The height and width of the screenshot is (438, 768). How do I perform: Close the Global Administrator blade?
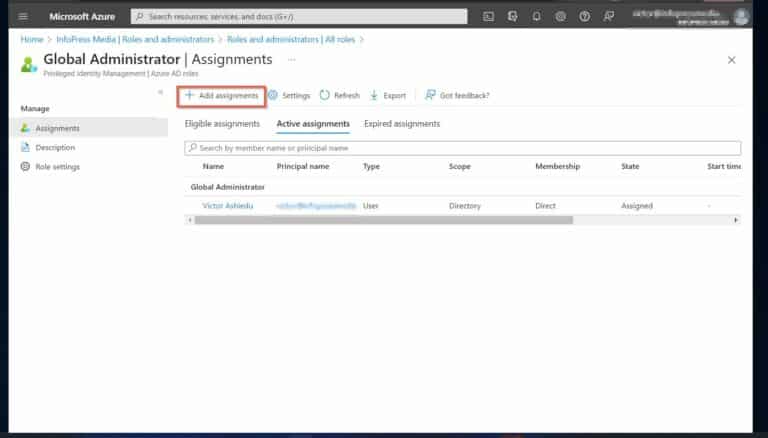731,60
